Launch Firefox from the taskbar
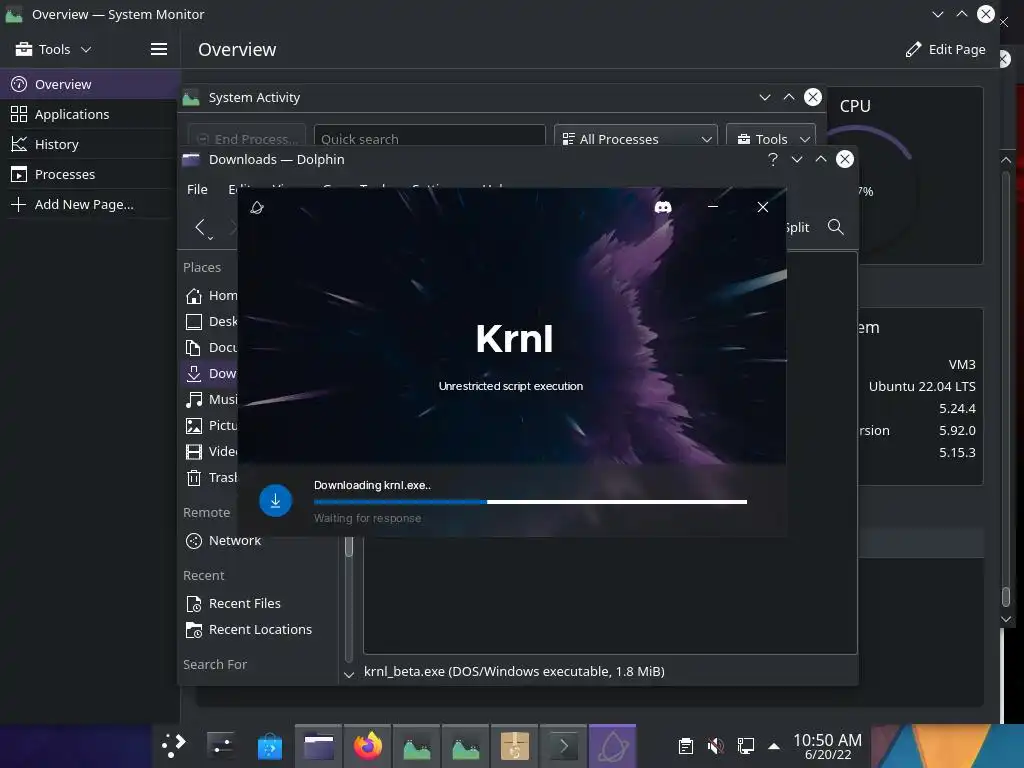 [x=368, y=745]
